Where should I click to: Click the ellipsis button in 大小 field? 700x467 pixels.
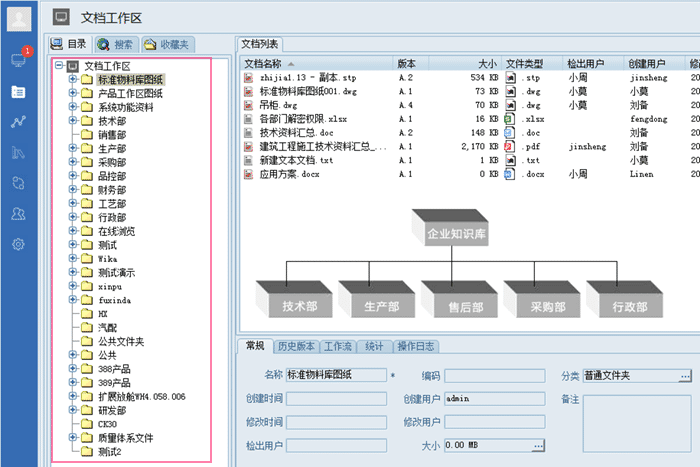pos(538,445)
